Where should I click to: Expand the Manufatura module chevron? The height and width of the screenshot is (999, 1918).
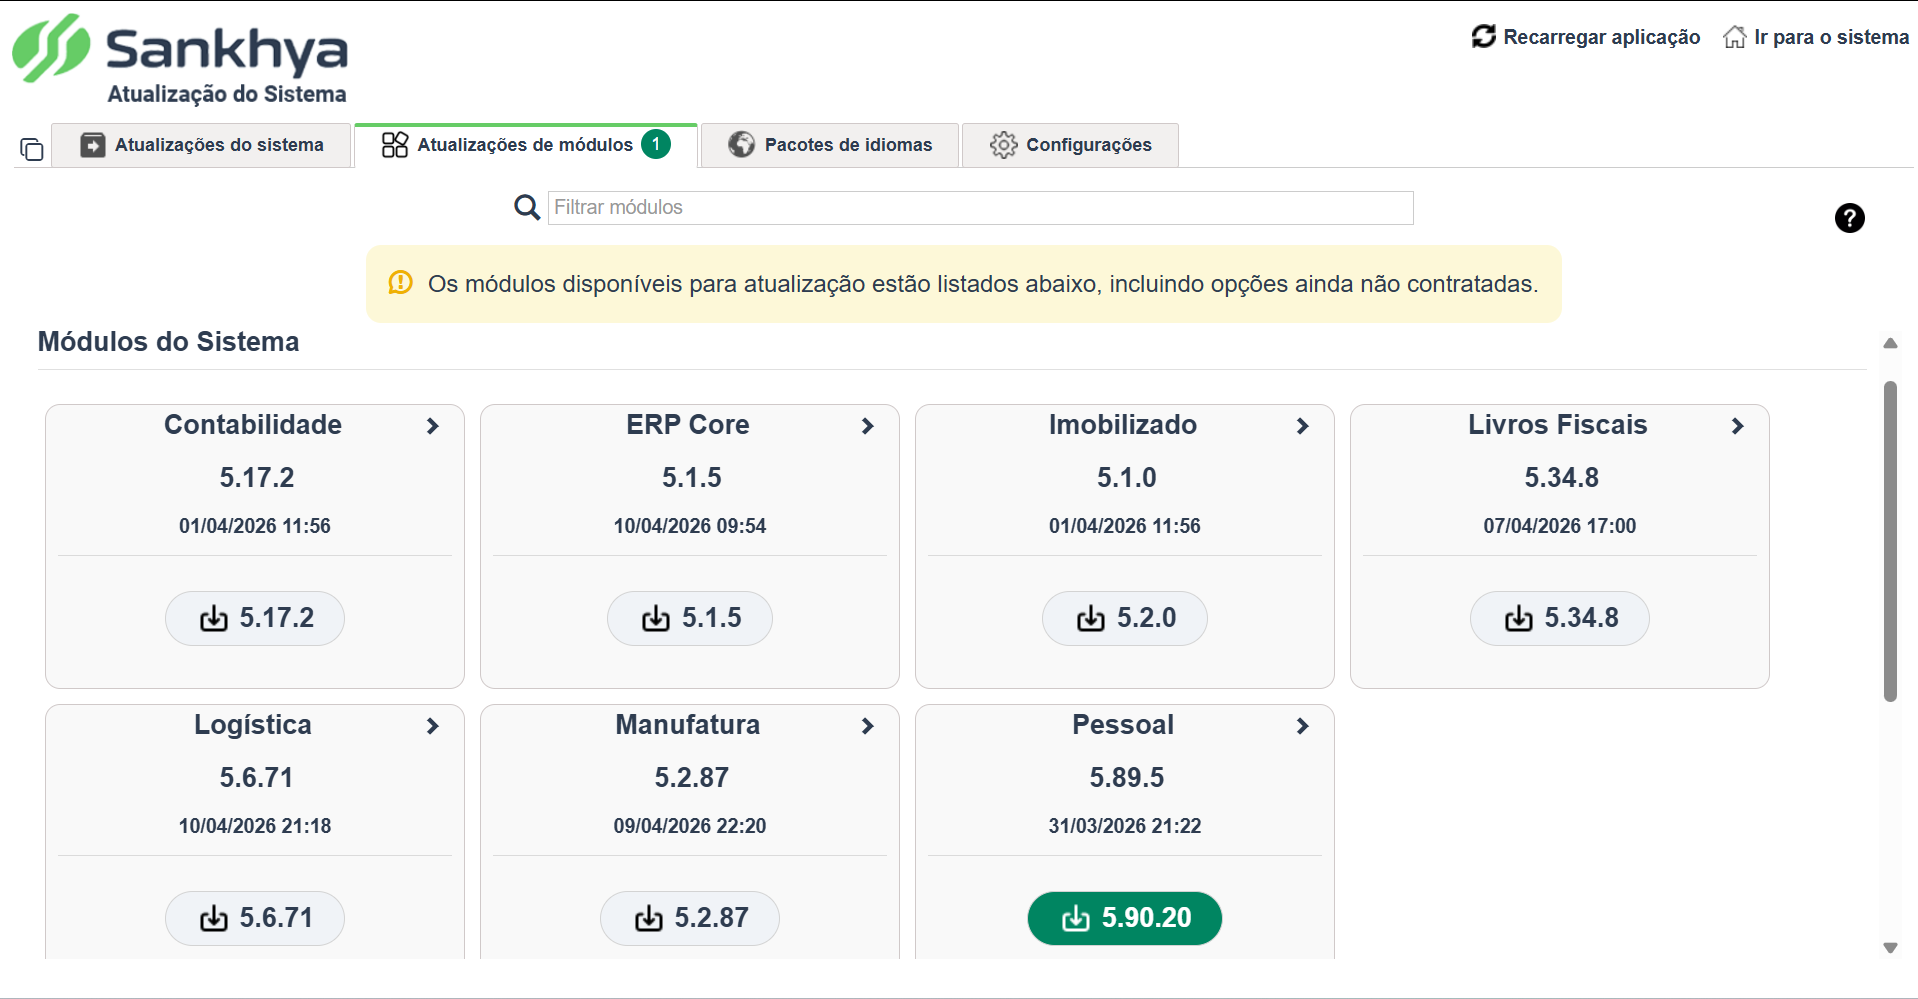[868, 726]
